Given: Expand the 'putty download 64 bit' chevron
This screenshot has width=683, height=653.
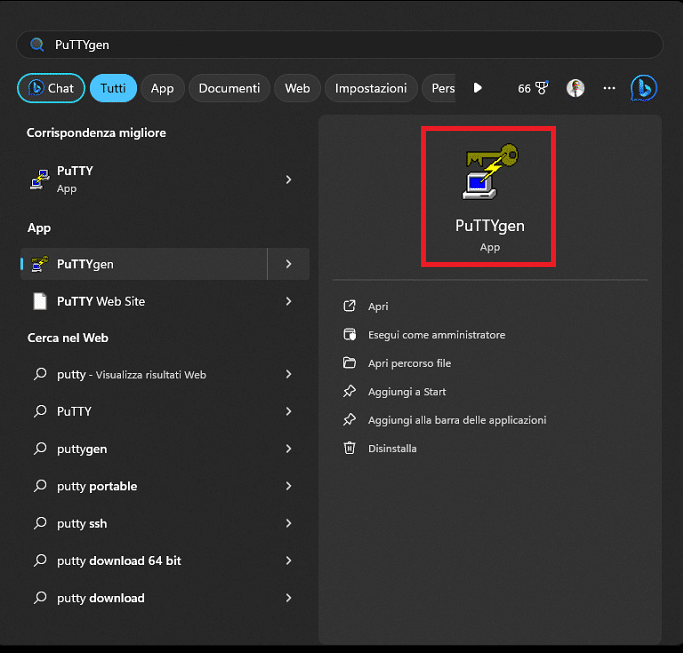Looking at the screenshot, I should coord(288,561).
